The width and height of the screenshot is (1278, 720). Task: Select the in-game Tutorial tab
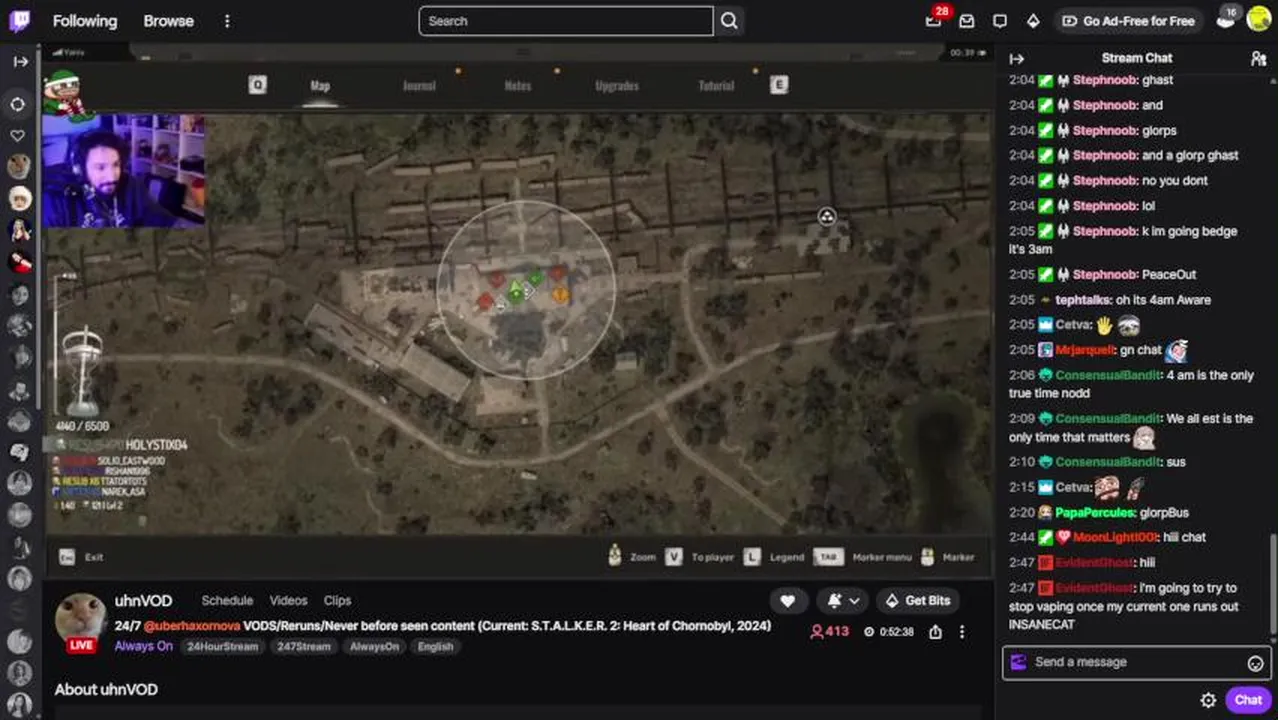coord(716,86)
